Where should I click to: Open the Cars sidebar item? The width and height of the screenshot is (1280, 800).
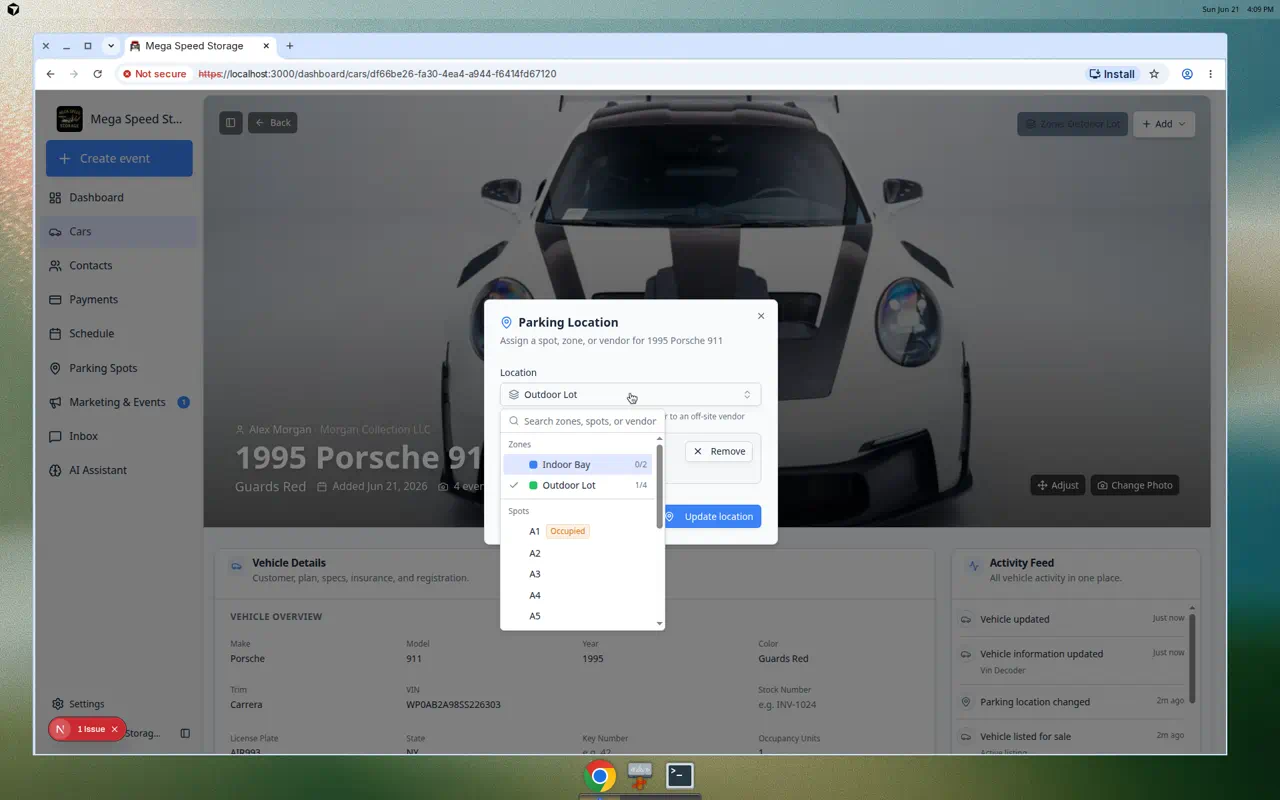point(119,232)
